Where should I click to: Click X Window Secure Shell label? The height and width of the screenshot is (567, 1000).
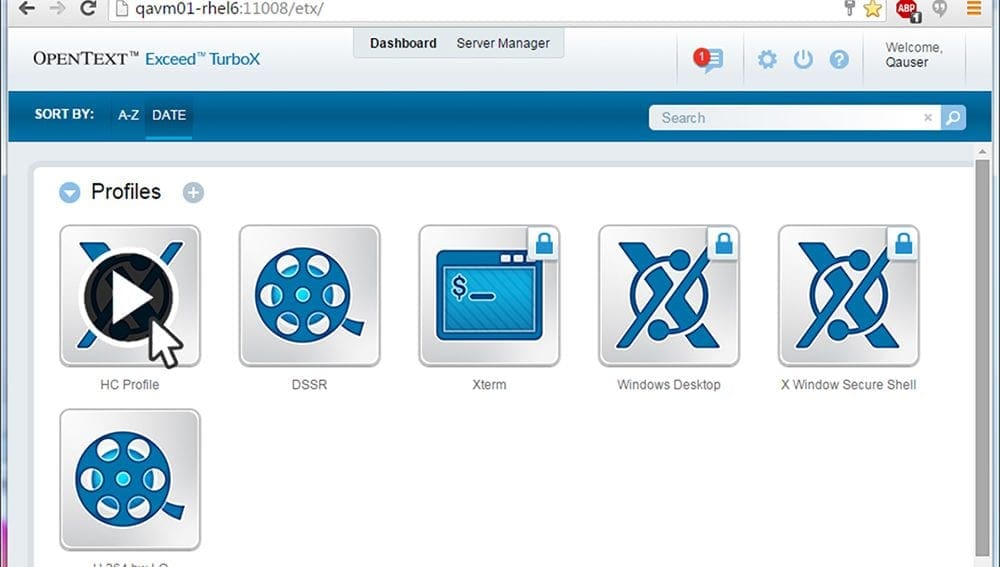pyautogui.click(x=849, y=385)
